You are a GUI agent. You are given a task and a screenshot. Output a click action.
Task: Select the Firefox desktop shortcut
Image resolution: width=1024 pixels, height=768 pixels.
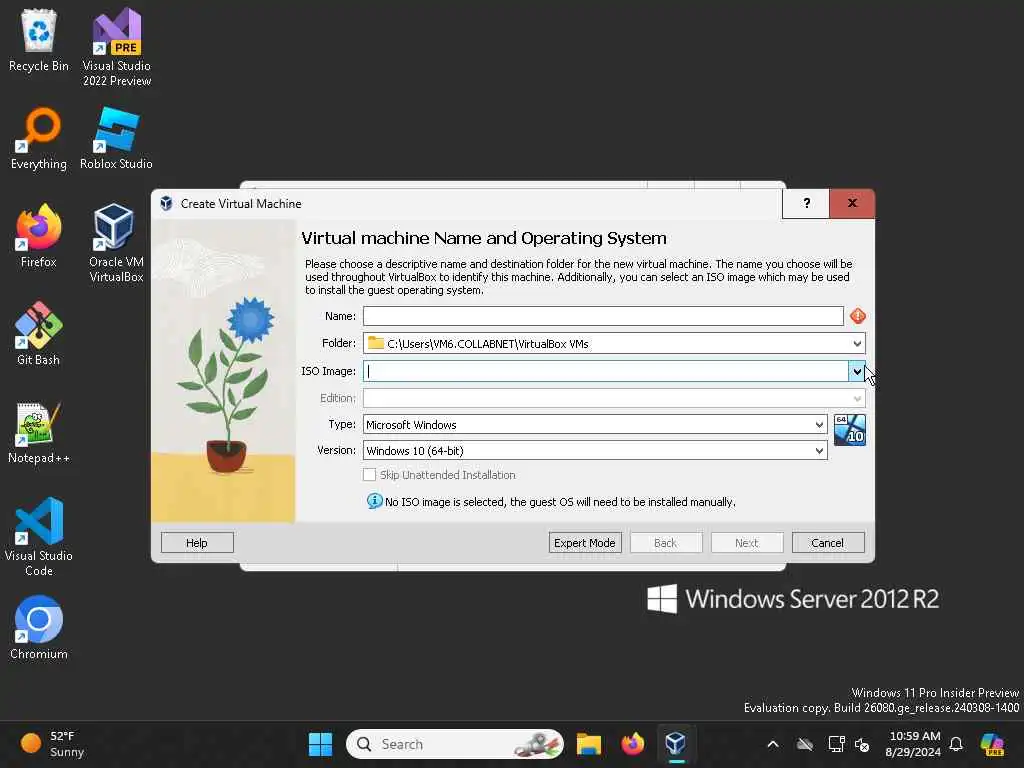pyautogui.click(x=39, y=236)
